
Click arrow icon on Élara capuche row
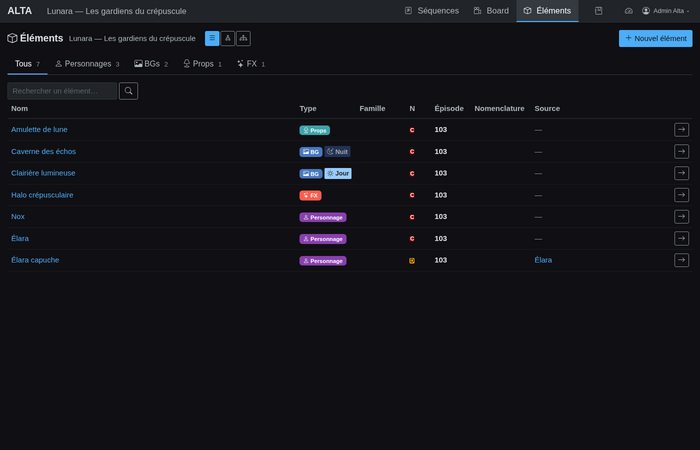click(681, 260)
